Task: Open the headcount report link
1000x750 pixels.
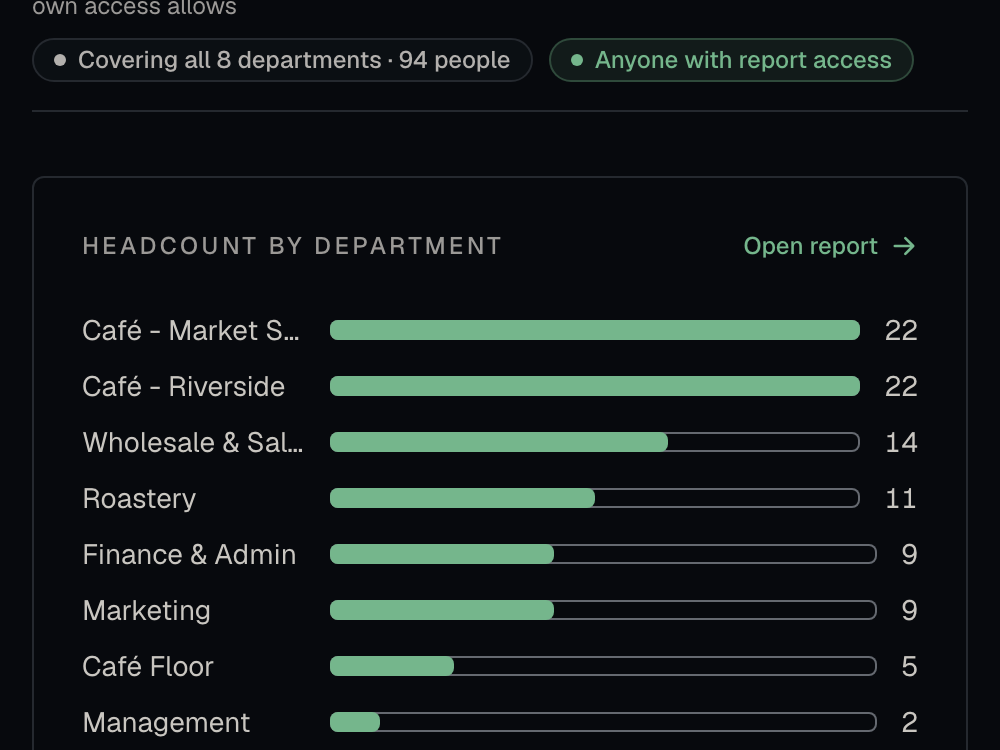Action: [829, 246]
